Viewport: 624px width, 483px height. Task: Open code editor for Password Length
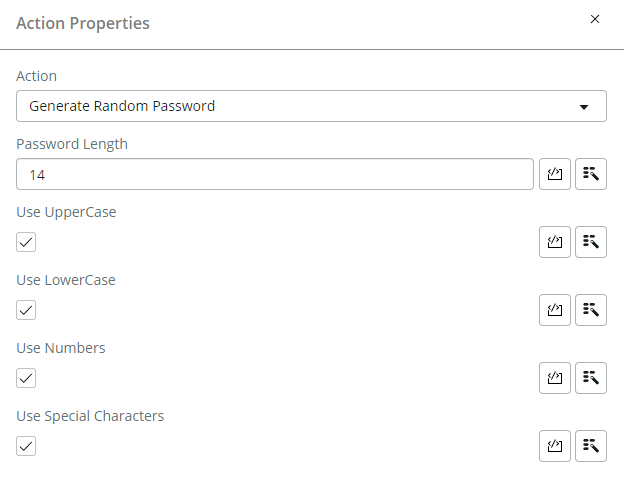(x=555, y=174)
